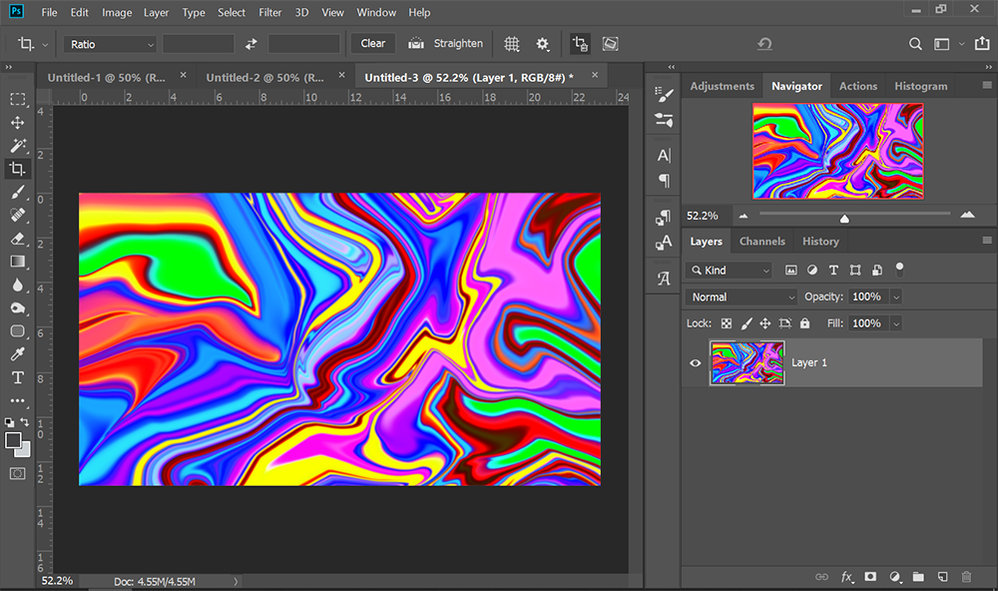The height and width of the screenshot is (591, 998).
Task: Open the Normal blending mode dropdown
Action: pyautogui.click(x=741, y=297)
